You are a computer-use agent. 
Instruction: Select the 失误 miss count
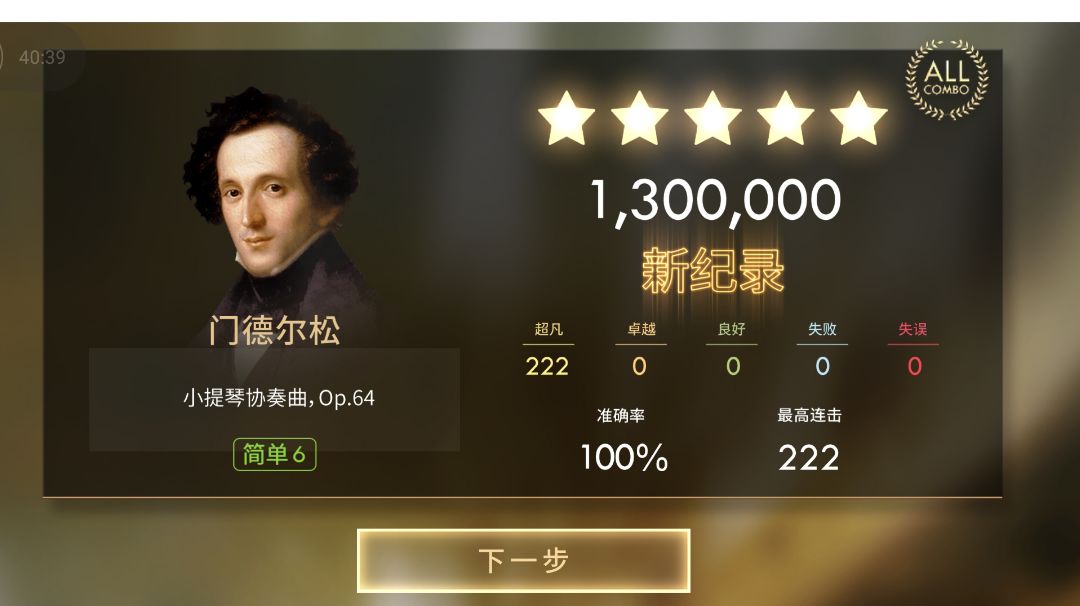click(x=914, y=366)
